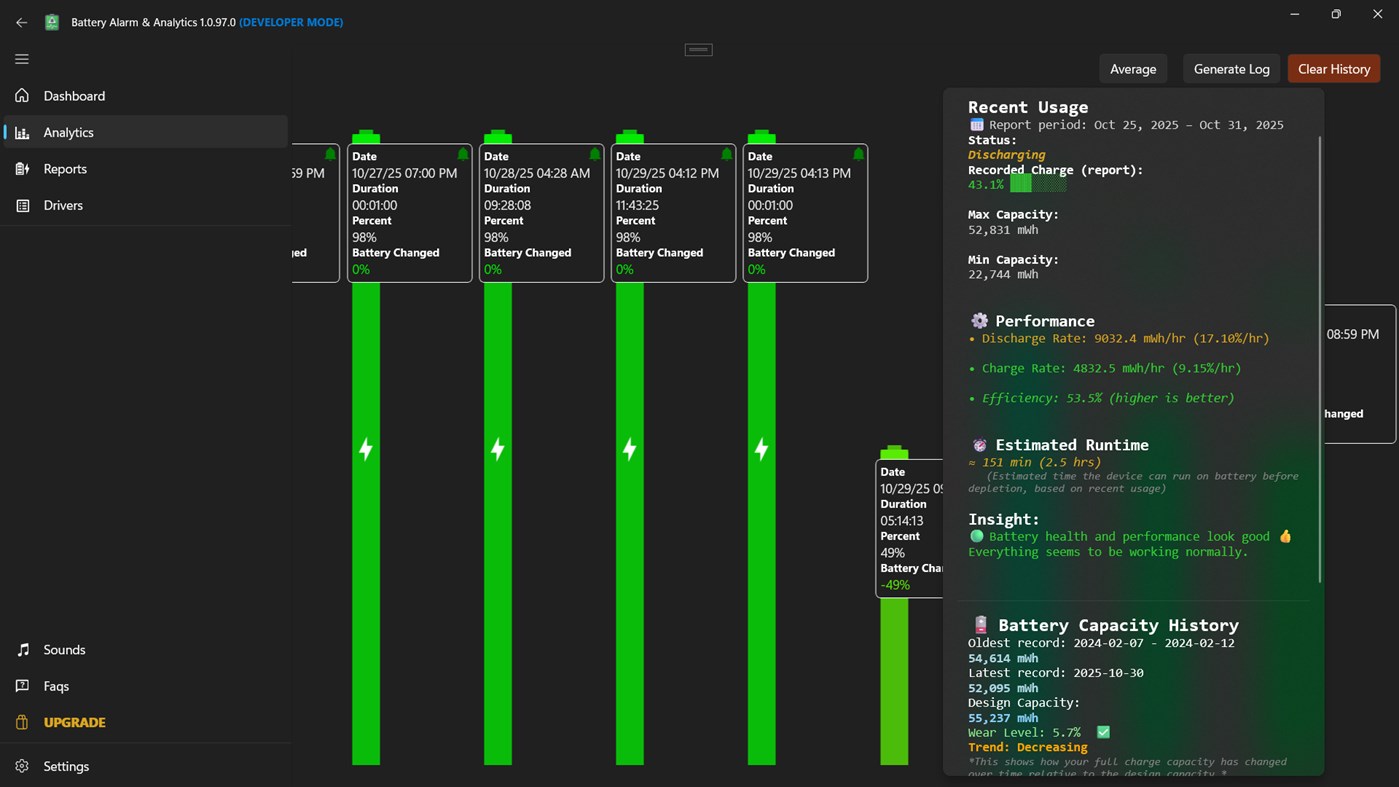Click the red Clear History button
The height and width of the screenshot is (787, 1399).
coord(1334,68)
